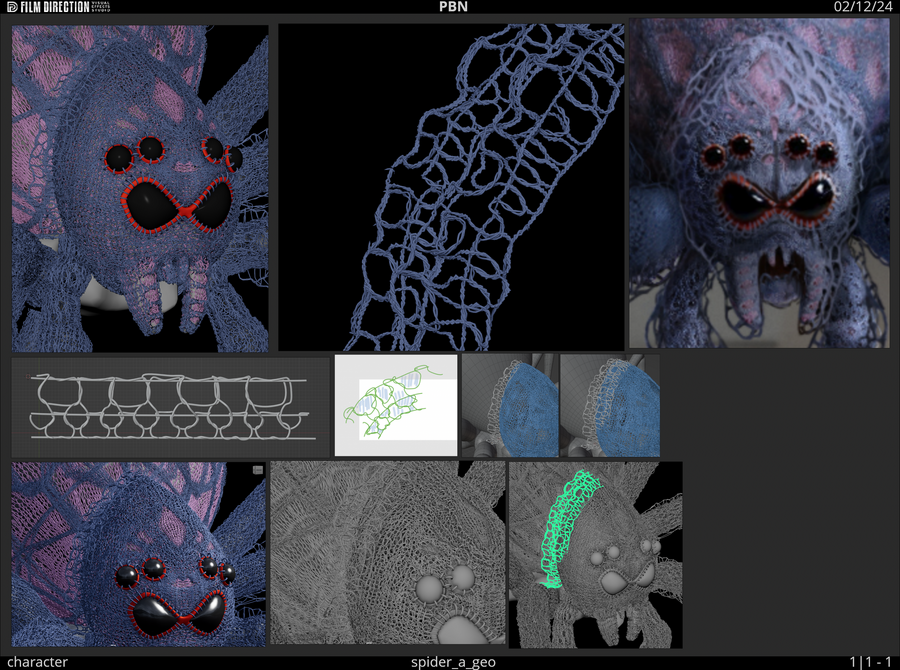Click the spider_a_geo asset name
The width and height of the screenshot is (900, 670).
[453, 662]
